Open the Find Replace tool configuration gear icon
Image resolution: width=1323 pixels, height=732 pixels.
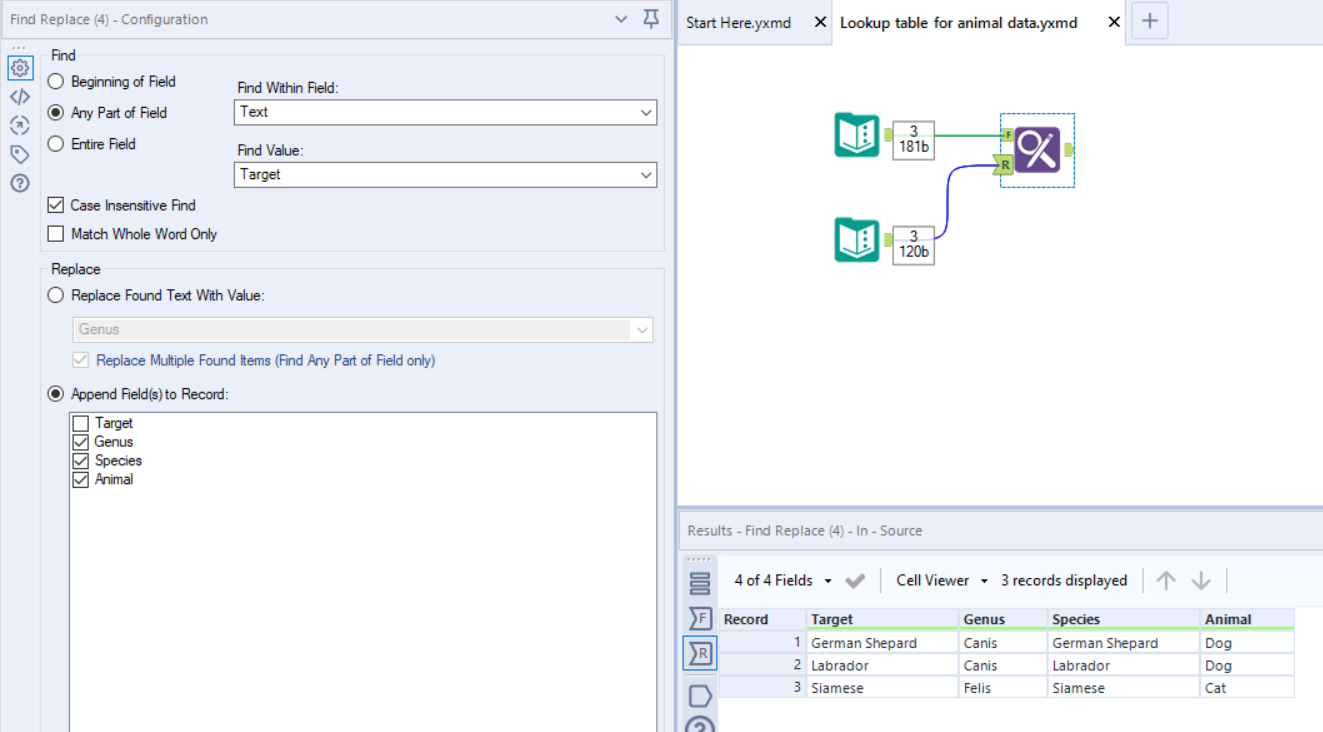tap(20, 68)
